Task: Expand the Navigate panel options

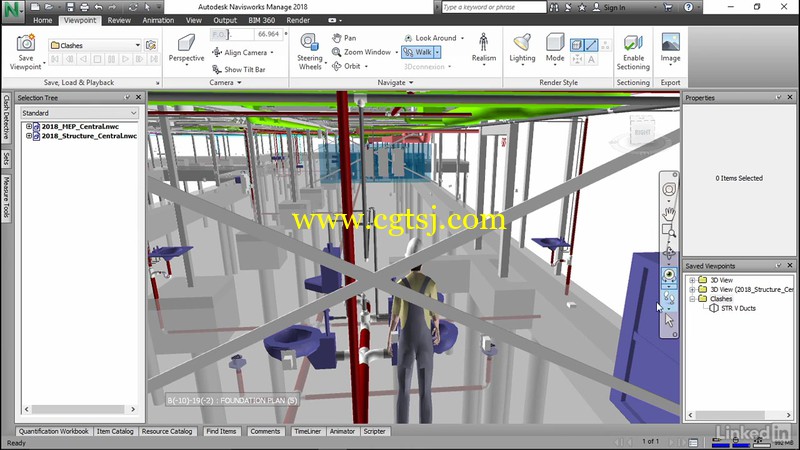Action: pyautogui.click(x=395, y=83)
